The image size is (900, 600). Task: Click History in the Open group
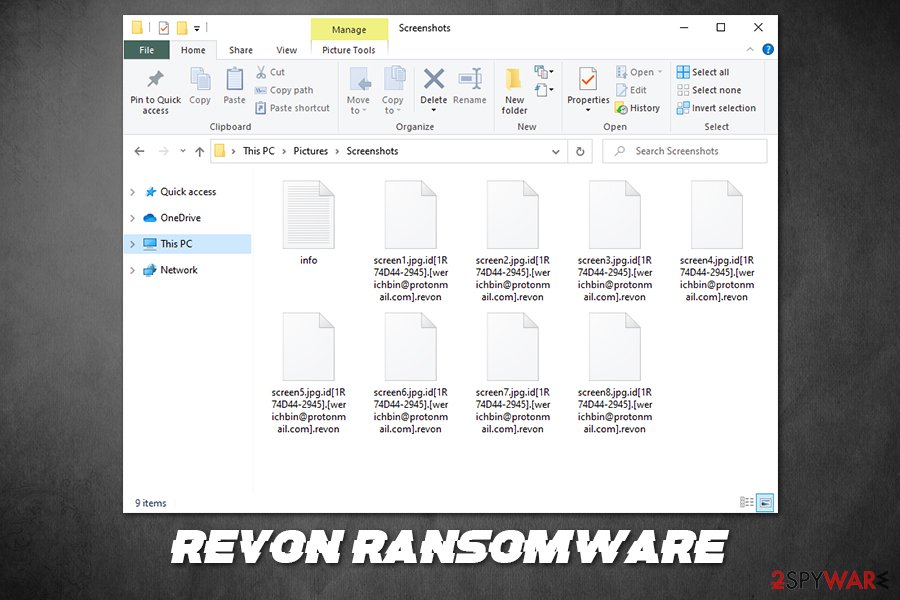[637, 108]
